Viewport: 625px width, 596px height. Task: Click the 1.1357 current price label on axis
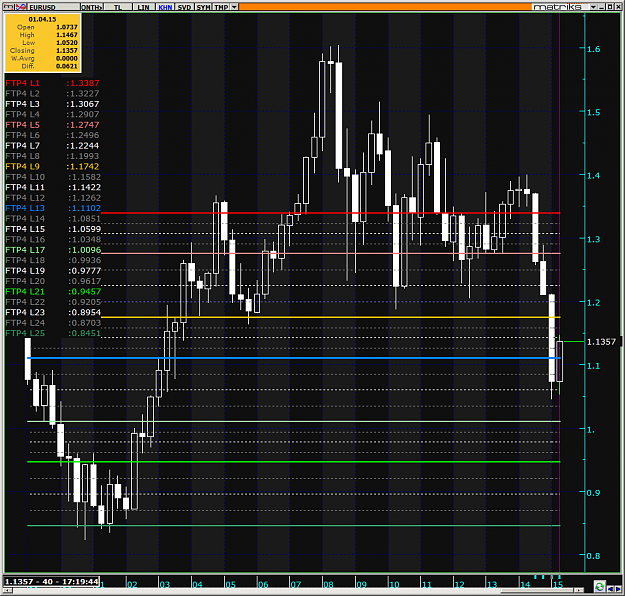[601, 342]
